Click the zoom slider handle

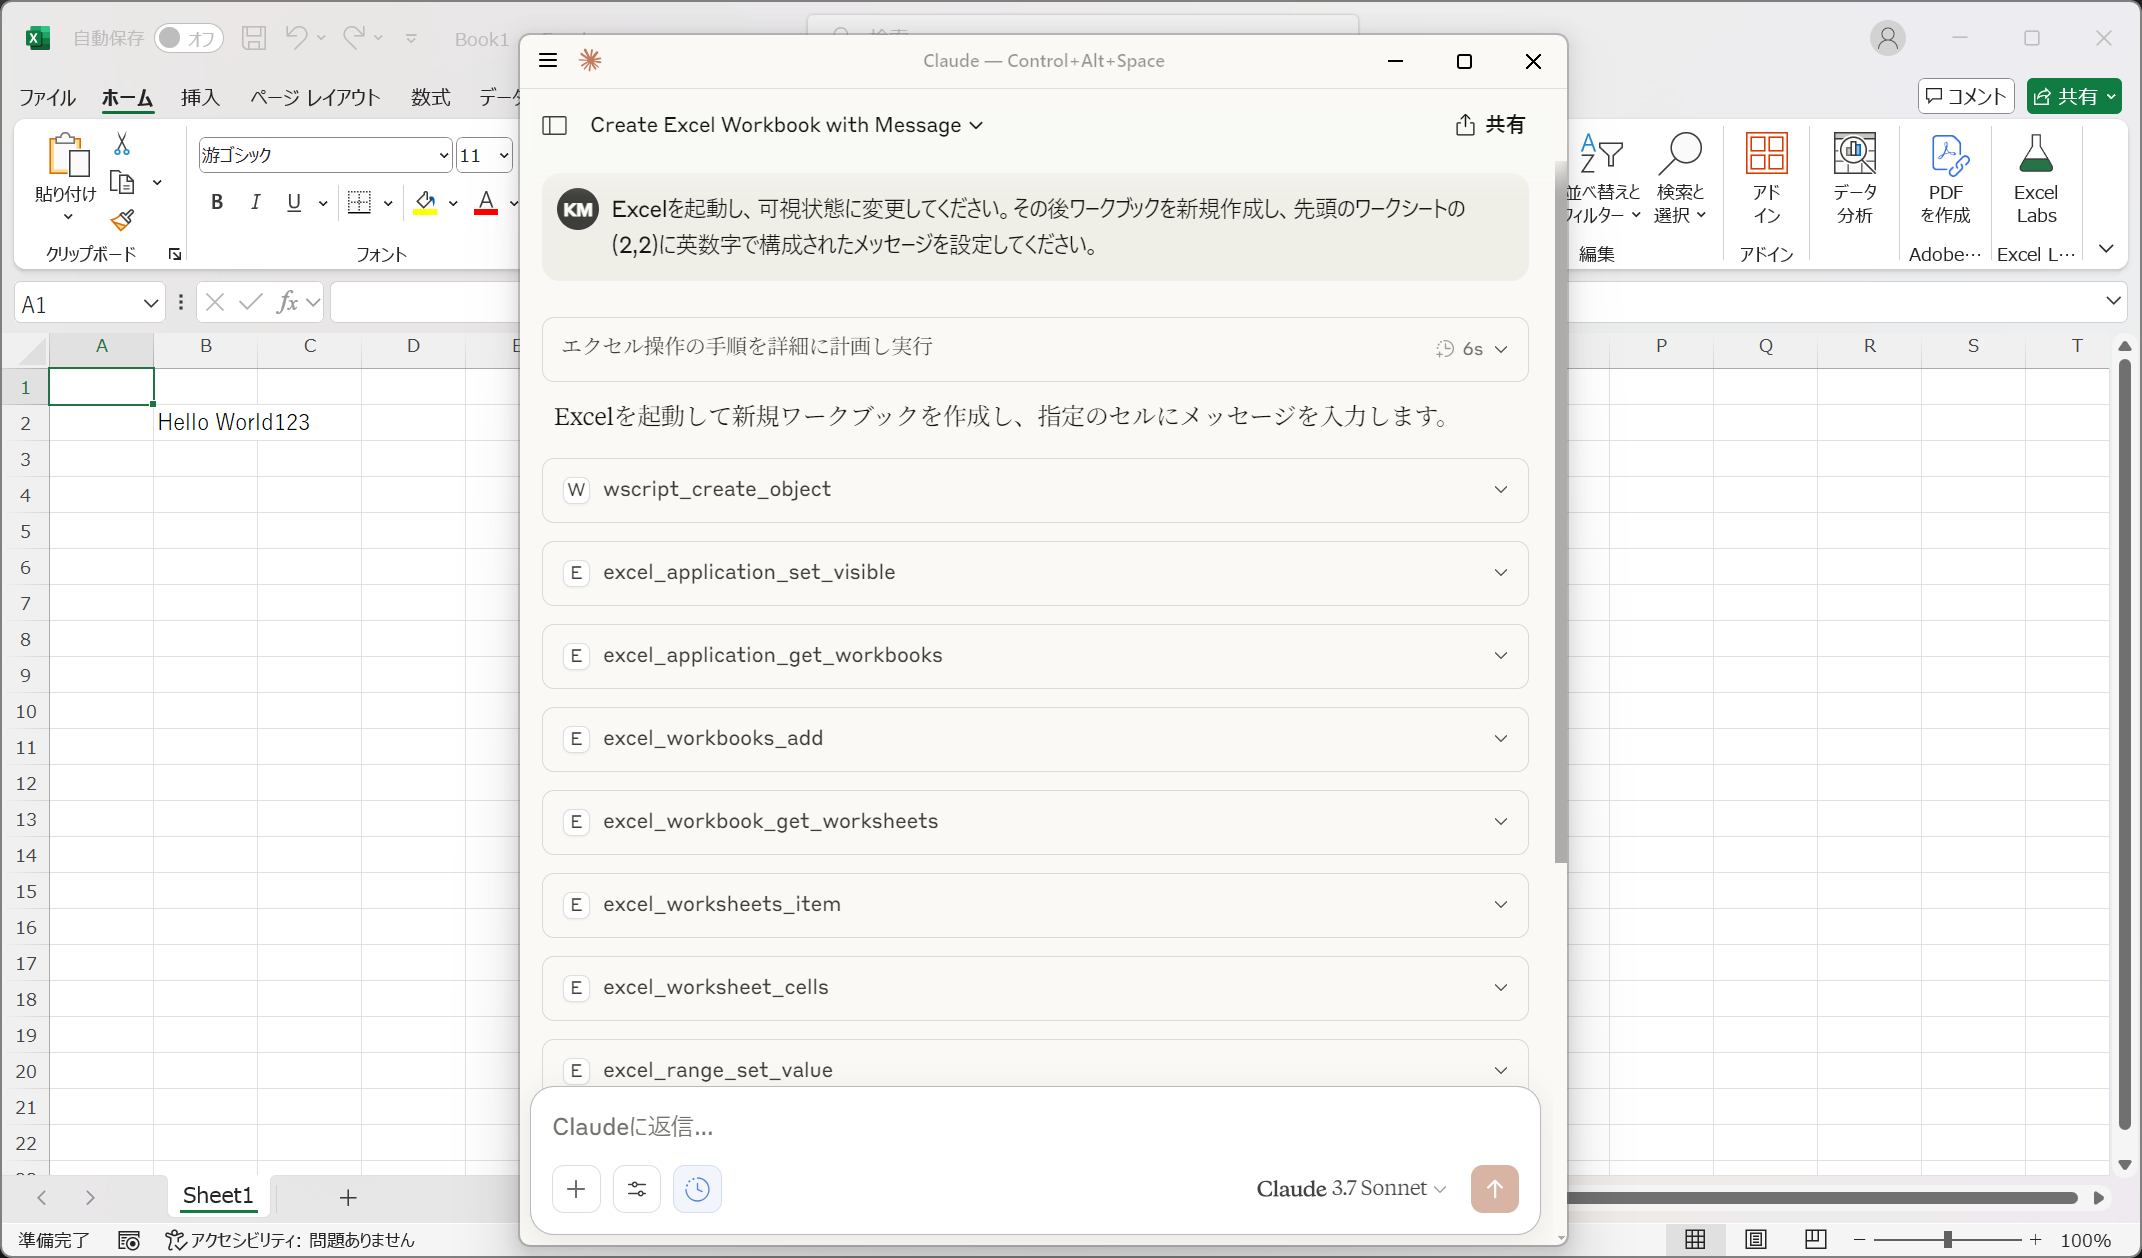pyautogui.click(x=1947, y=1240)
